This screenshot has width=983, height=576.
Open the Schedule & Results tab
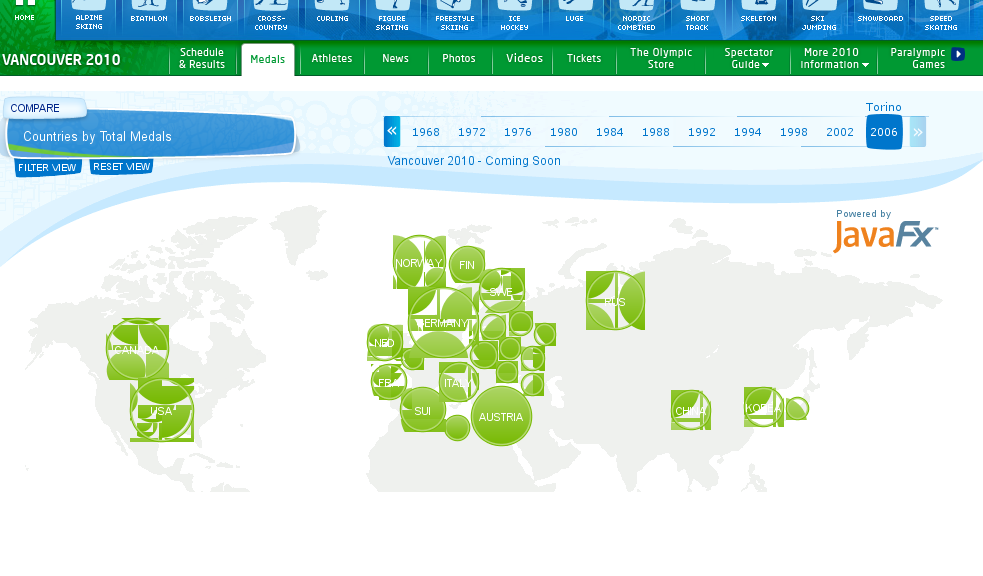(202, 59)
